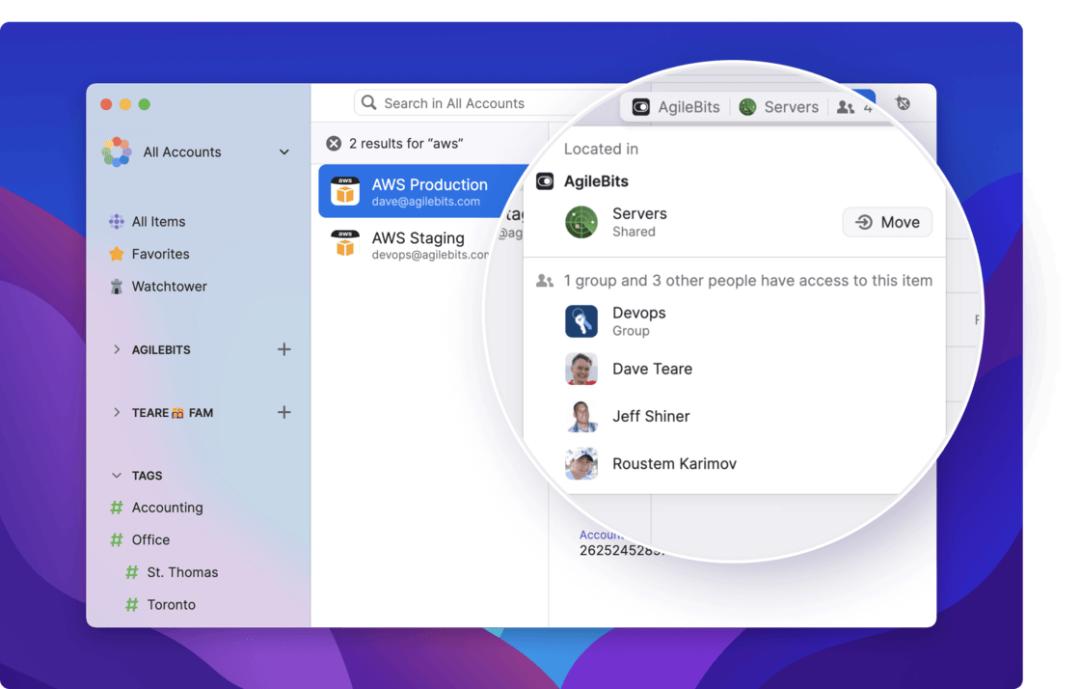The image size is (1080, 689).
Task: Collapse the TAGS section
Action: (116, 475)
